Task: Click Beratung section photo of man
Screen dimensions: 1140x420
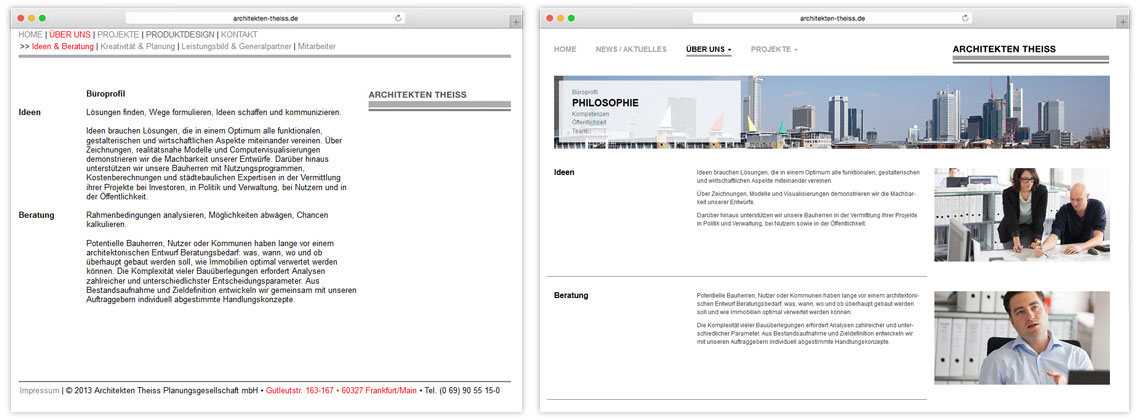Action: coord(1021,338)
